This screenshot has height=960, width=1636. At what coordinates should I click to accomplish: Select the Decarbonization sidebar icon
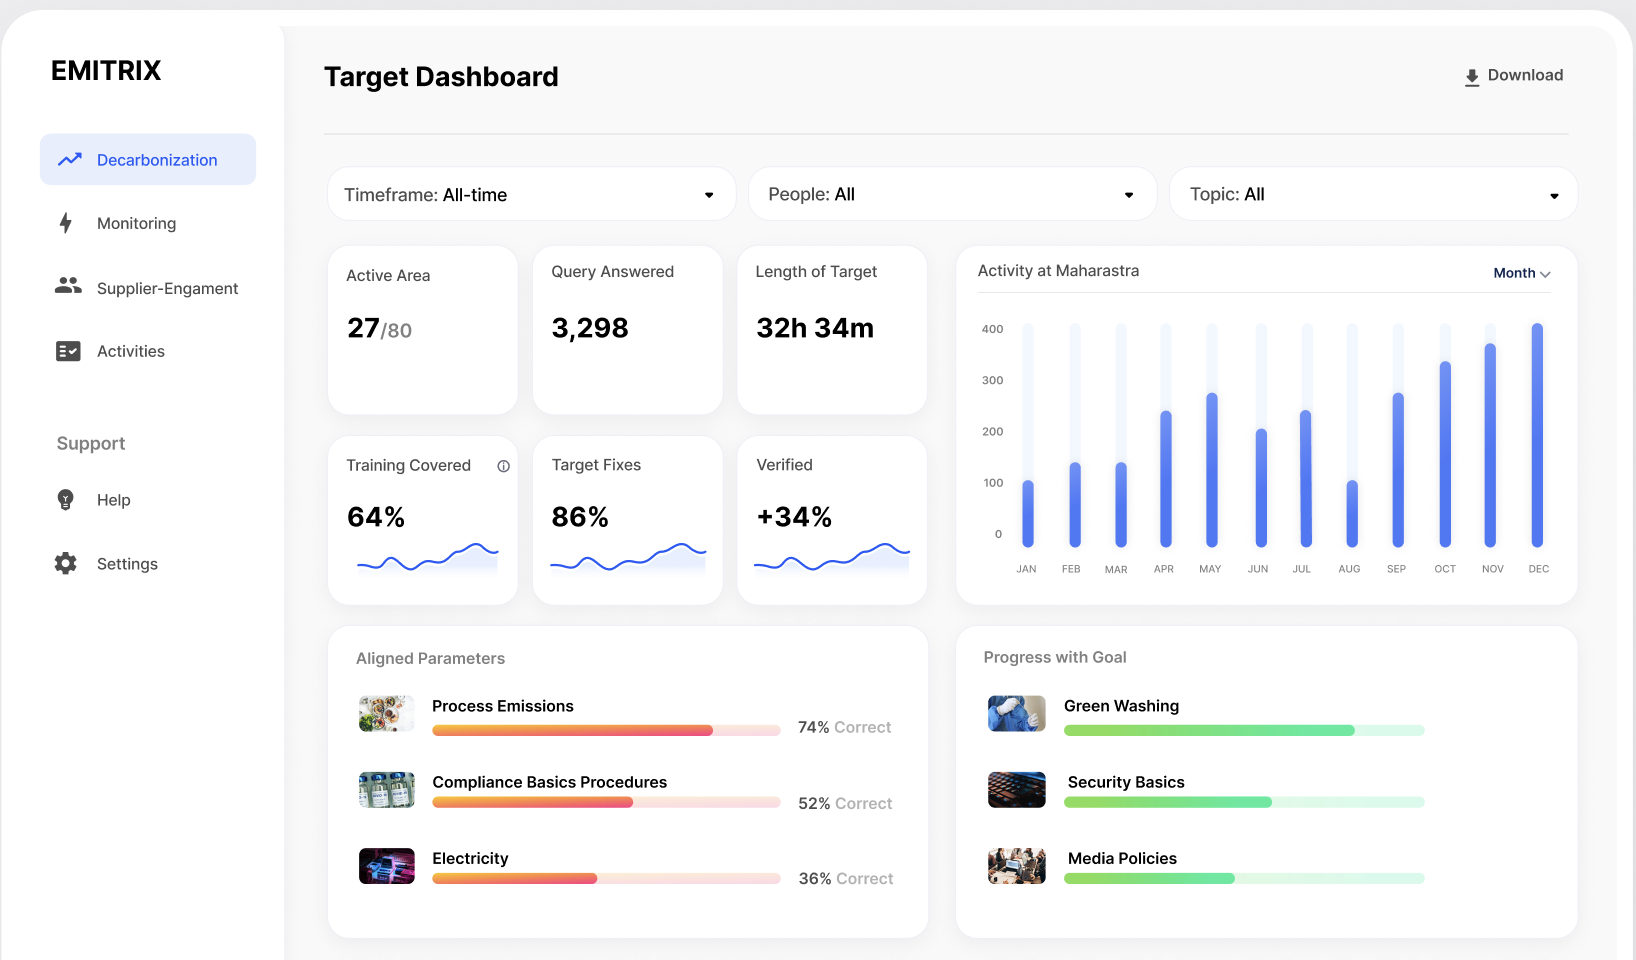click(x=68, y=159)
